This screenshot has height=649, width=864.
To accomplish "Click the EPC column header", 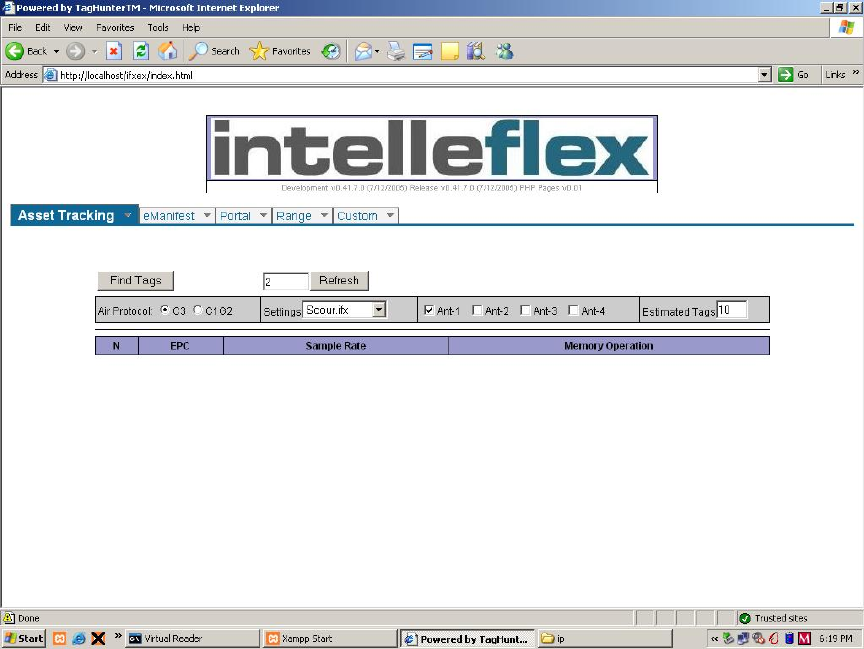I will click(180, 345).
